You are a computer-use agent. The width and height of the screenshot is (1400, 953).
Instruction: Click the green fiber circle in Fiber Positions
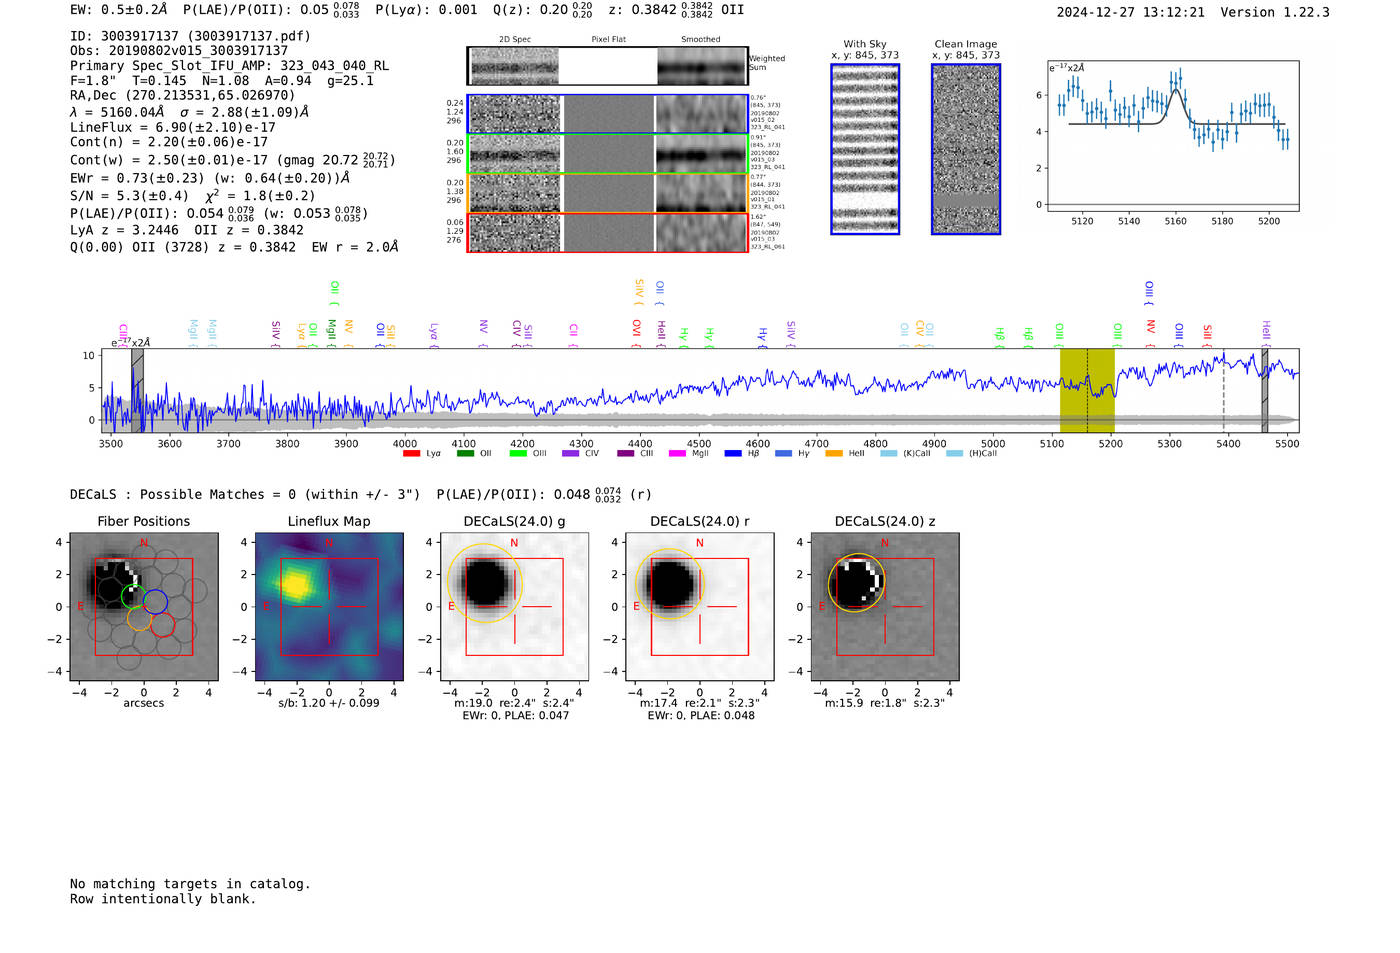pyautogui.click(x=133, y=597)
